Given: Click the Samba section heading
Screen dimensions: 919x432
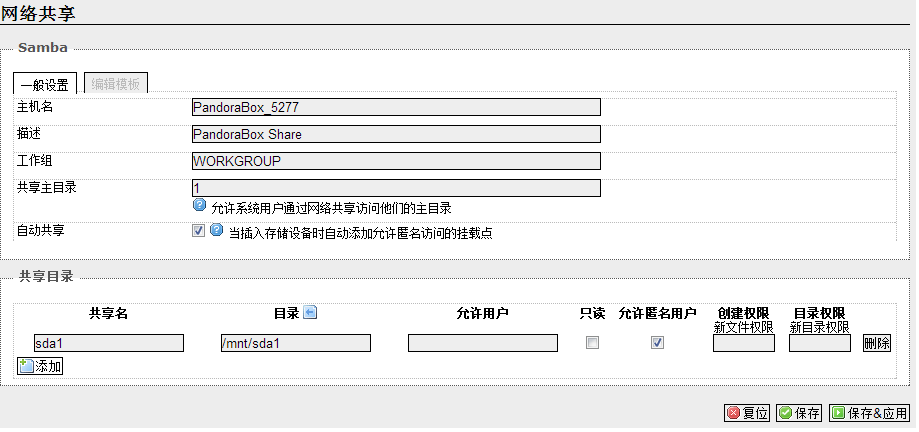Looking at the screenshot, I should pos(43,48).
